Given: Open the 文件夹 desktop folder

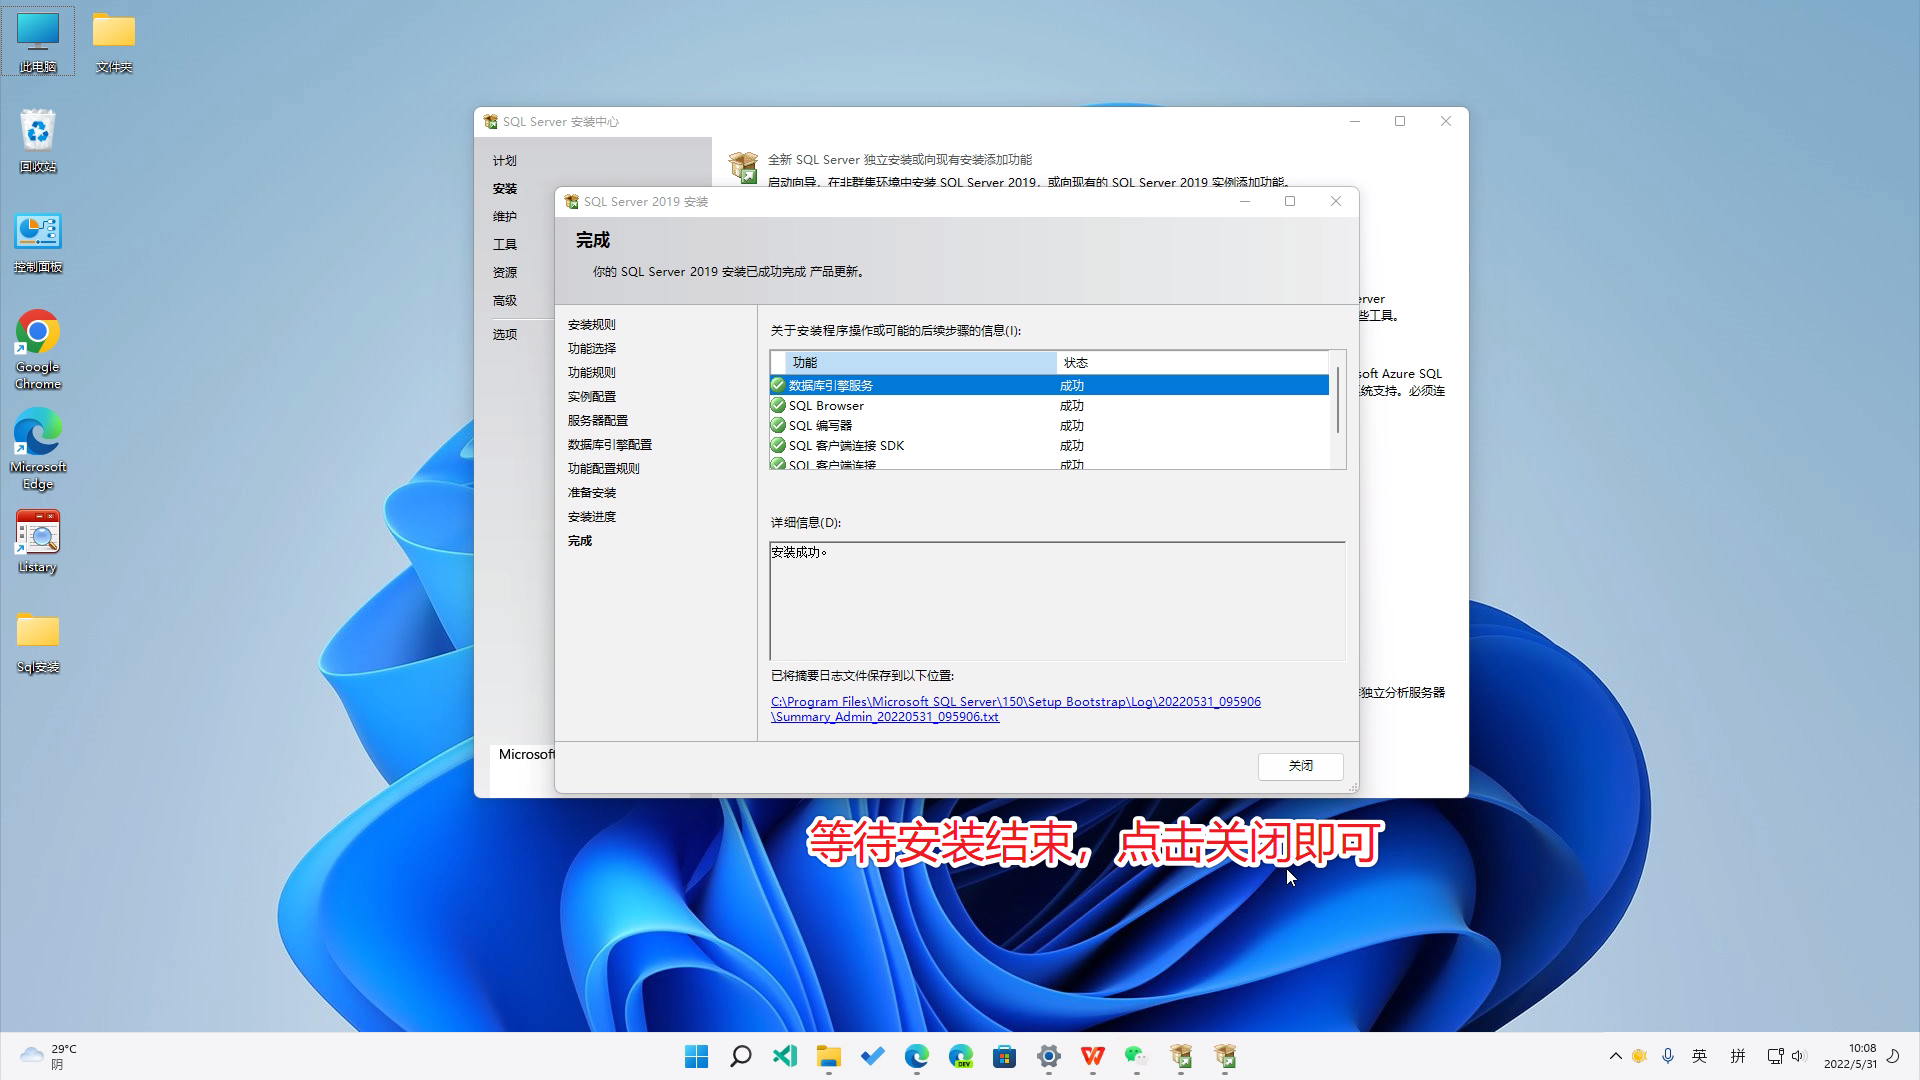Looking at the screenshot, I should coord(114,41).
